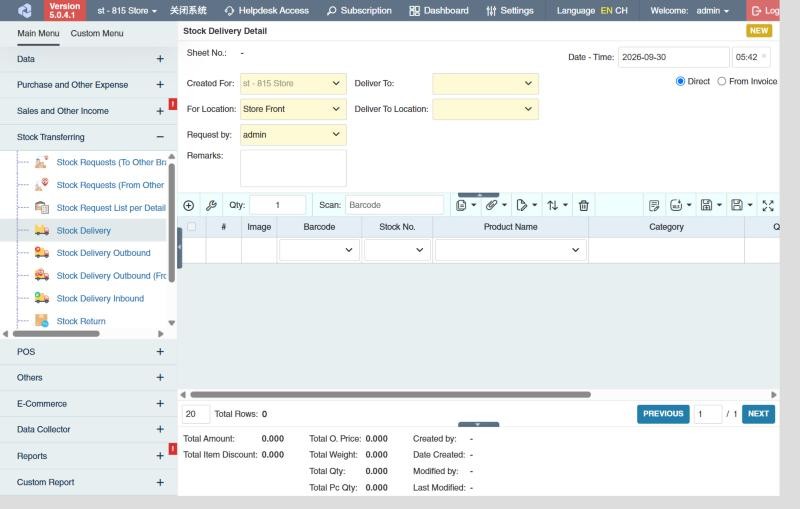Open the For Location dropdown

point(293,109)
